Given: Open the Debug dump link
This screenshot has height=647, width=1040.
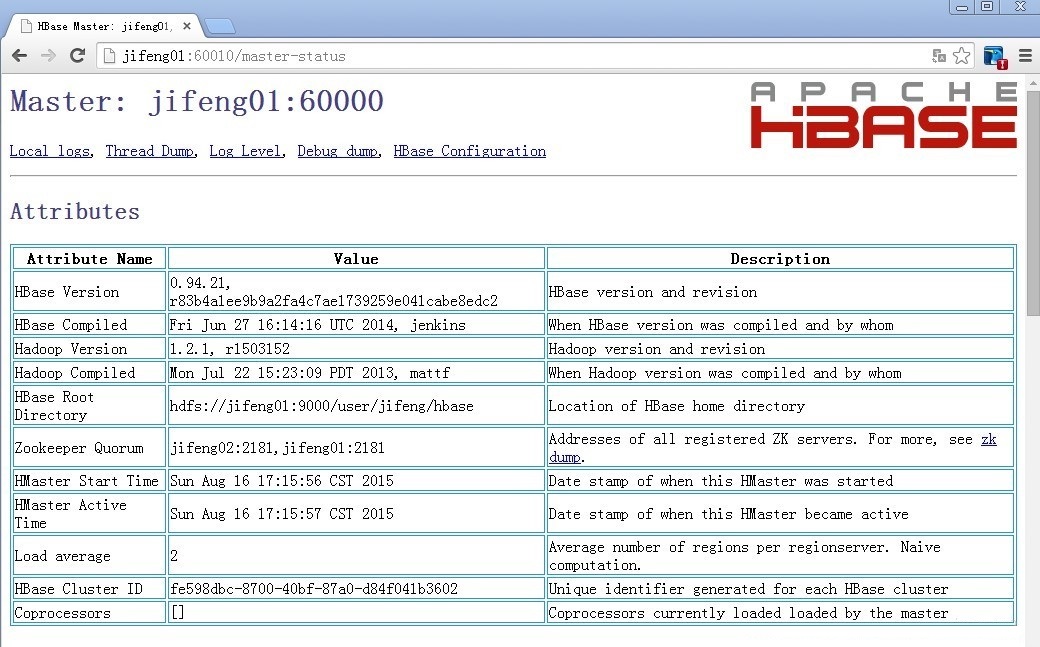Looking at the screenshot, I should pos(337,151).
